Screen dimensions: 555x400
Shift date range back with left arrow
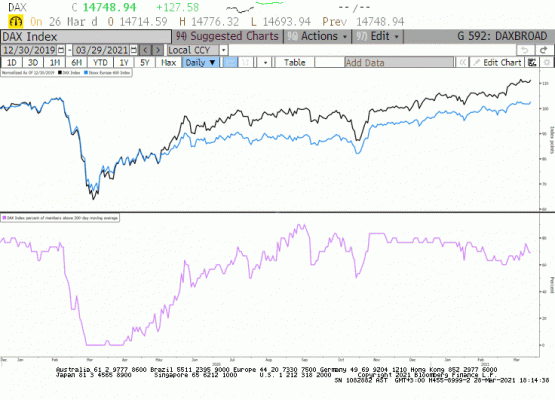tap(145, 50)
